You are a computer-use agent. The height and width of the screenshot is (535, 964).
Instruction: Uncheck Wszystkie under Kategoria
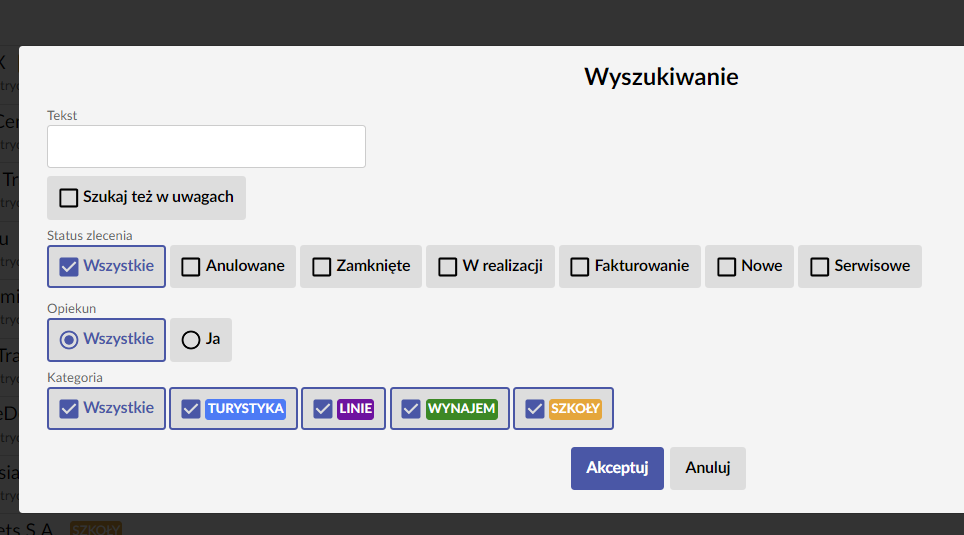(x=106, y=408)
